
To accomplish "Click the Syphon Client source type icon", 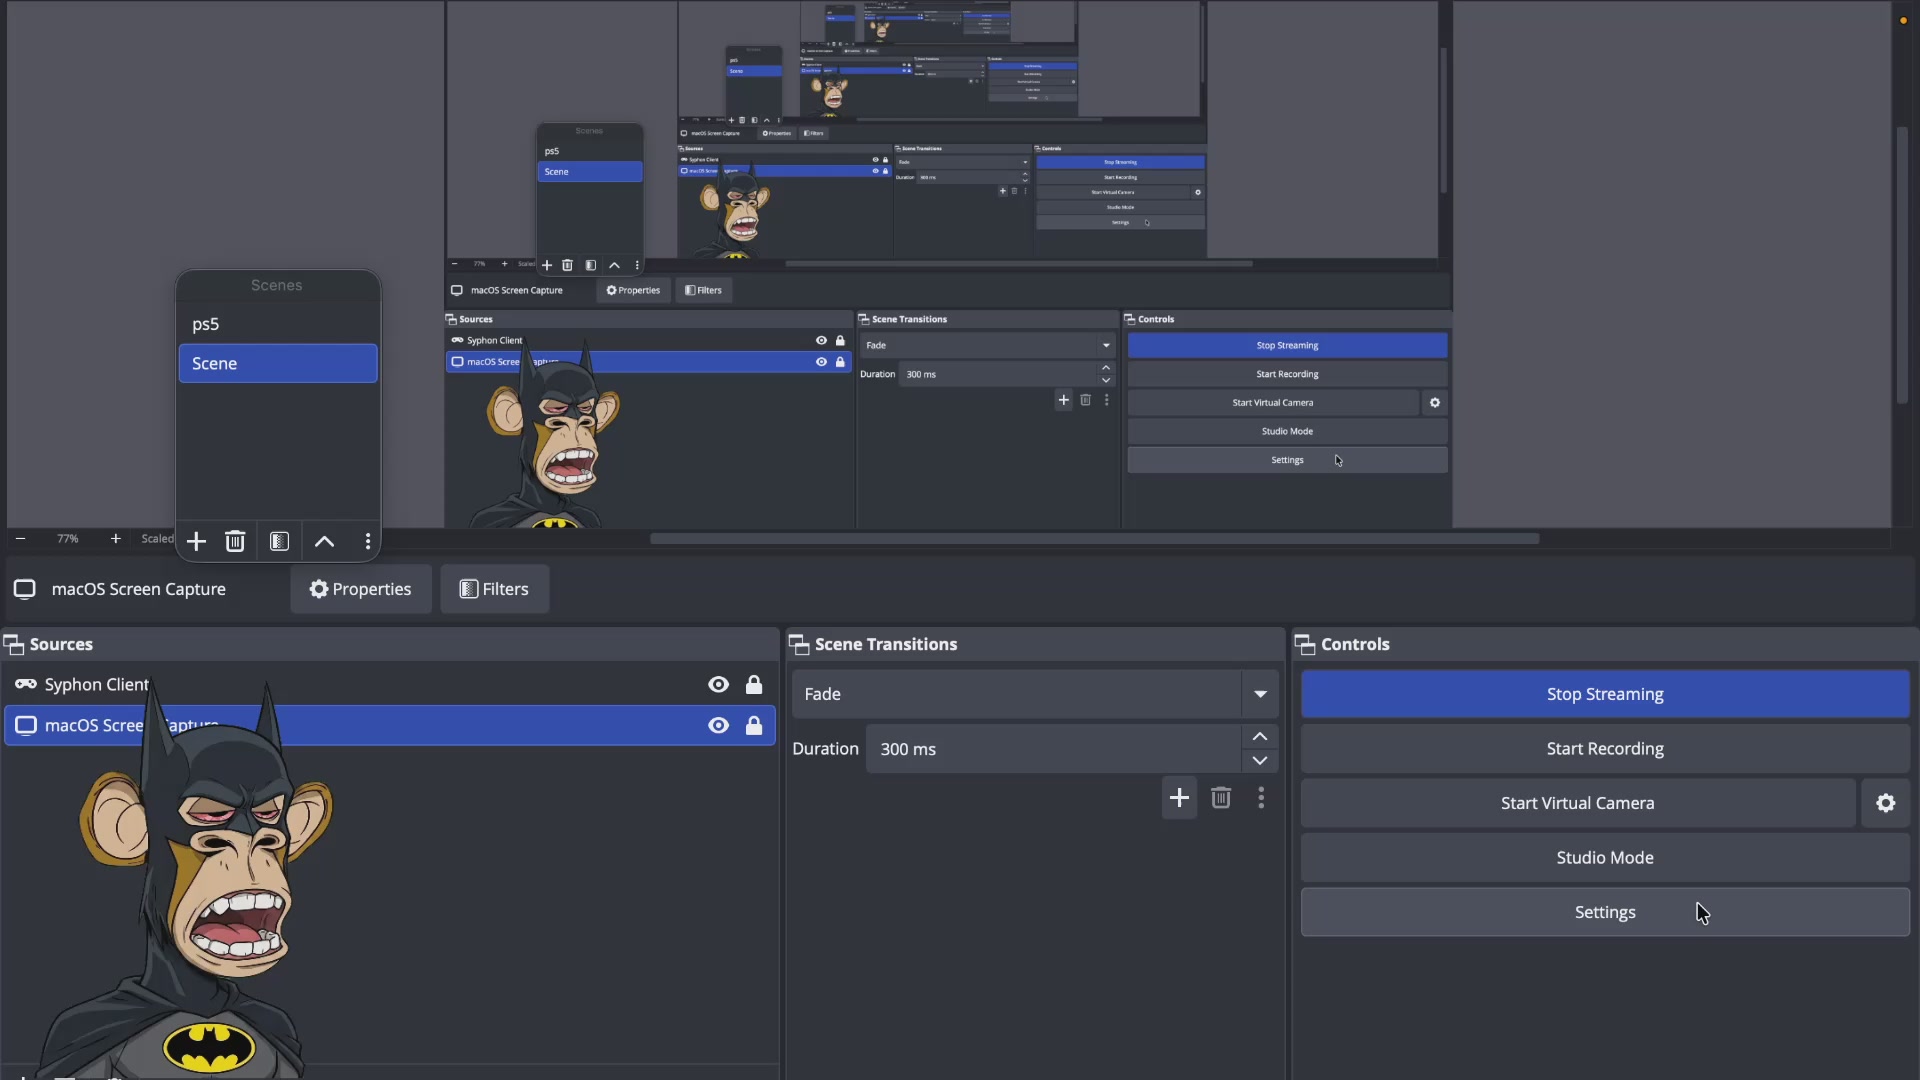I will [26, 684].
